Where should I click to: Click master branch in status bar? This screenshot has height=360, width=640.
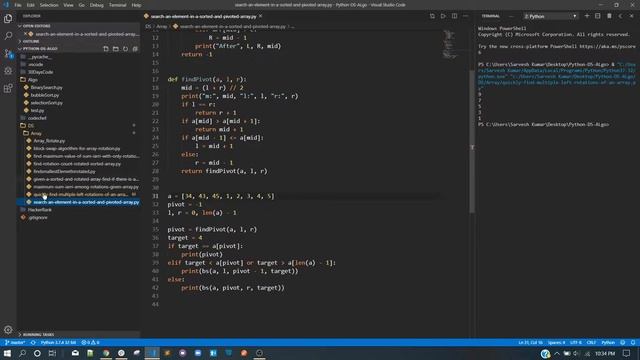(15, 342)
